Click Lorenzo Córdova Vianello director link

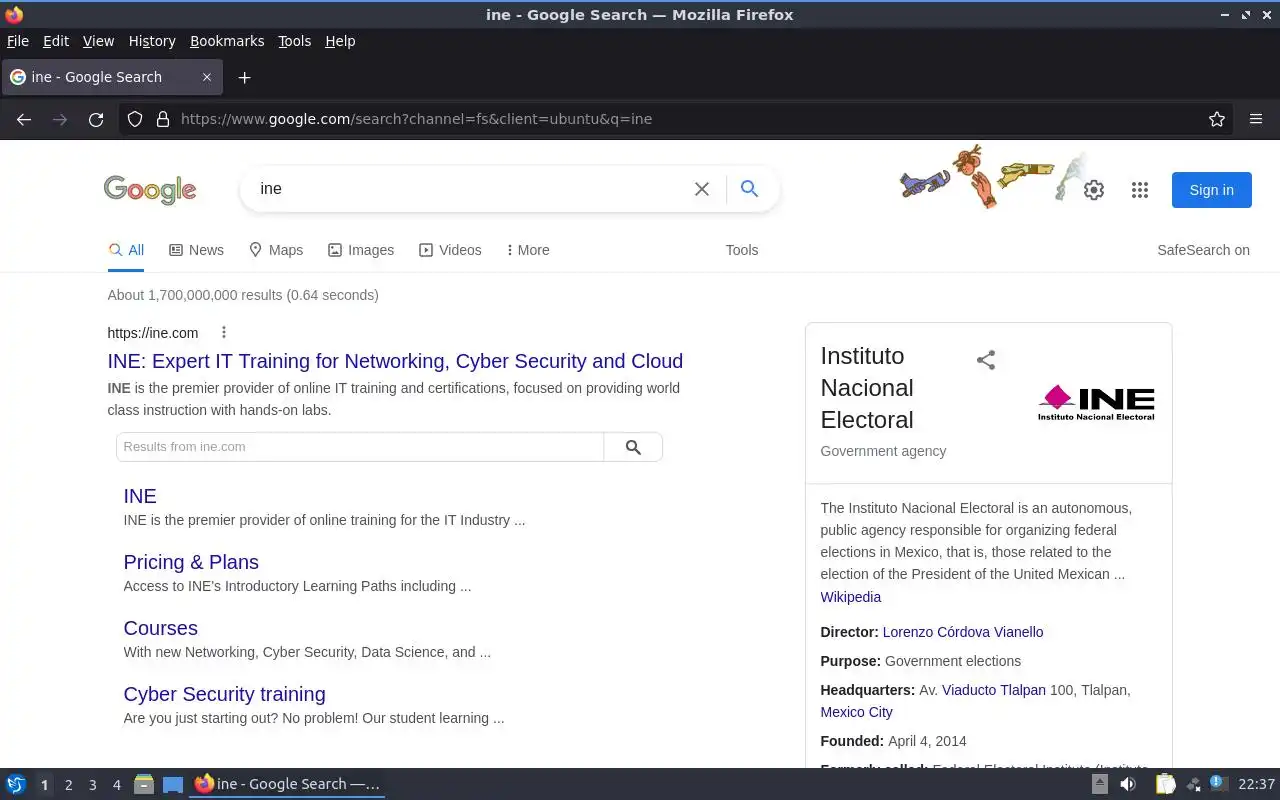[963, 632]
